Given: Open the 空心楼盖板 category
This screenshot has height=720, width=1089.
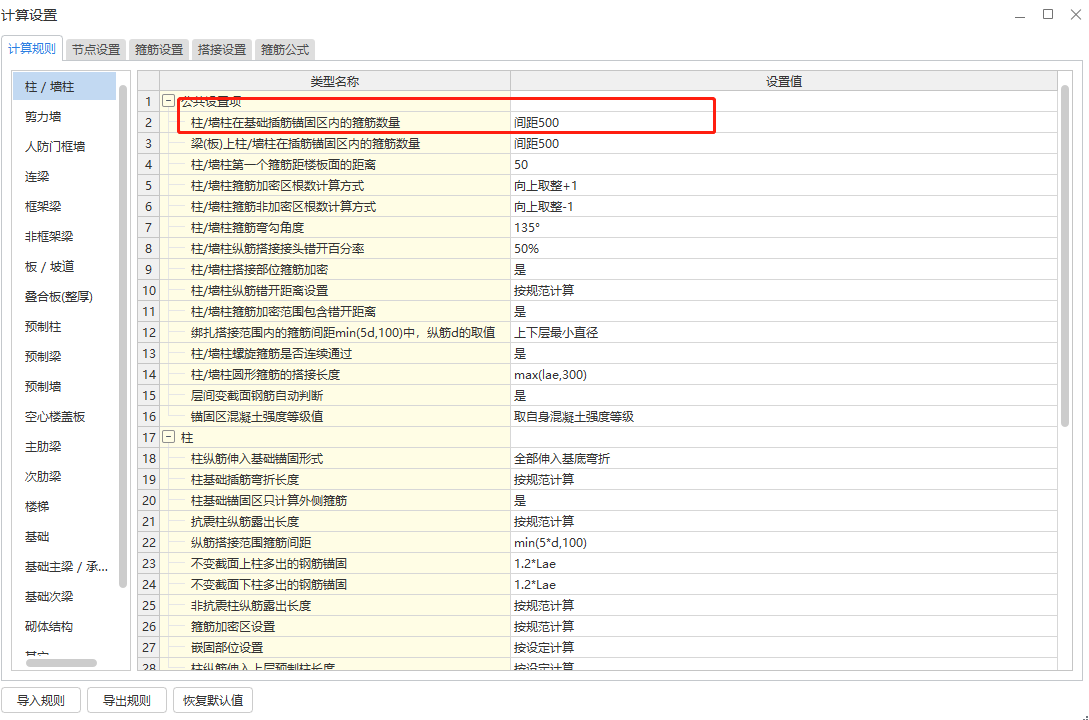Looking at the screenshot, I should [65, 417].
